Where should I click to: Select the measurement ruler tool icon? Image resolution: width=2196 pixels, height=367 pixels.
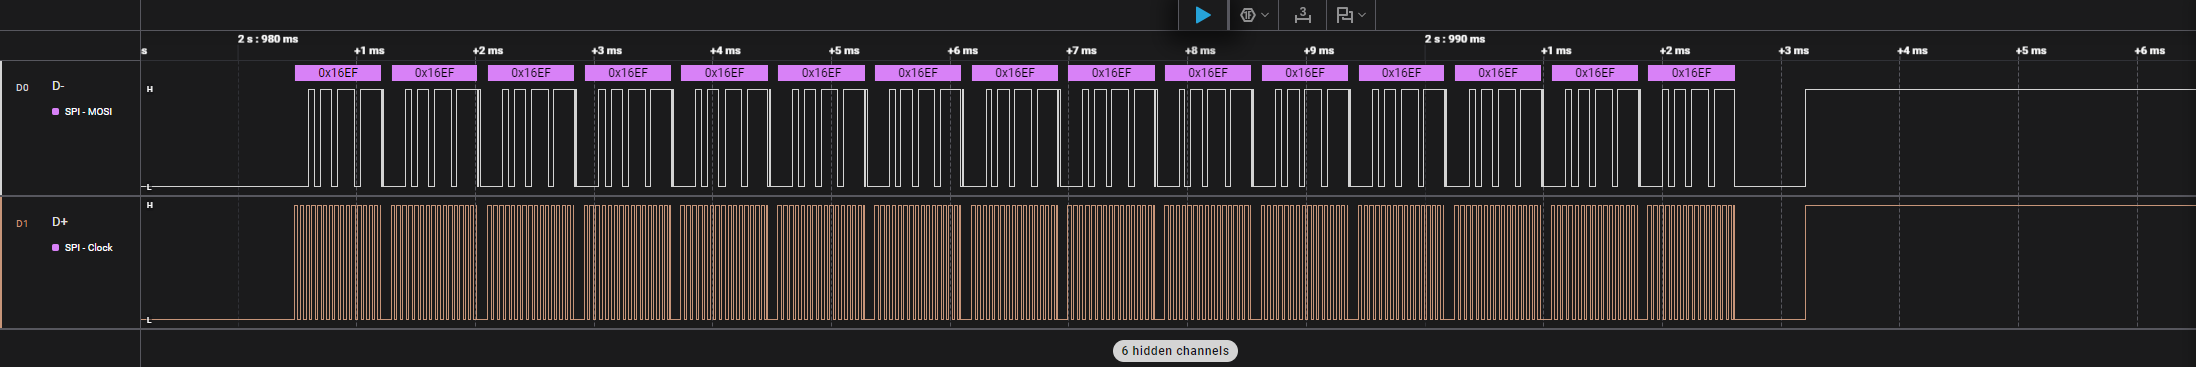1302,15
